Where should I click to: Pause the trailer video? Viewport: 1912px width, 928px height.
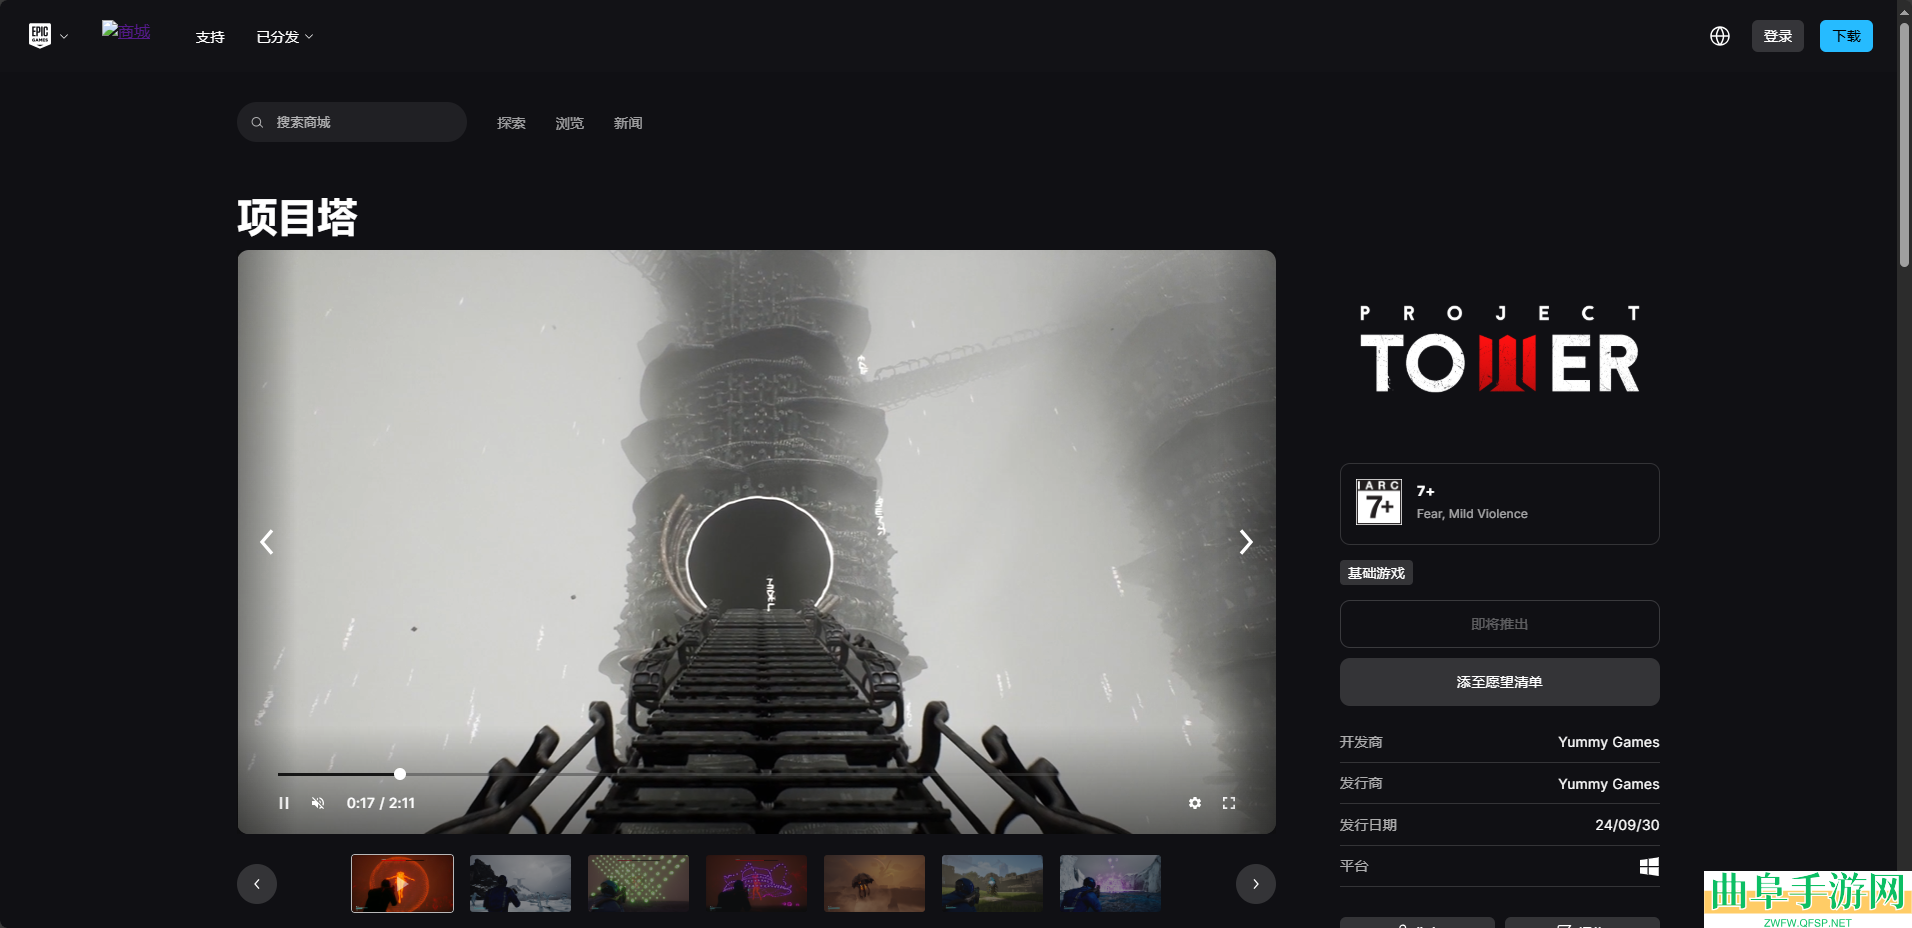coord(284,803)
